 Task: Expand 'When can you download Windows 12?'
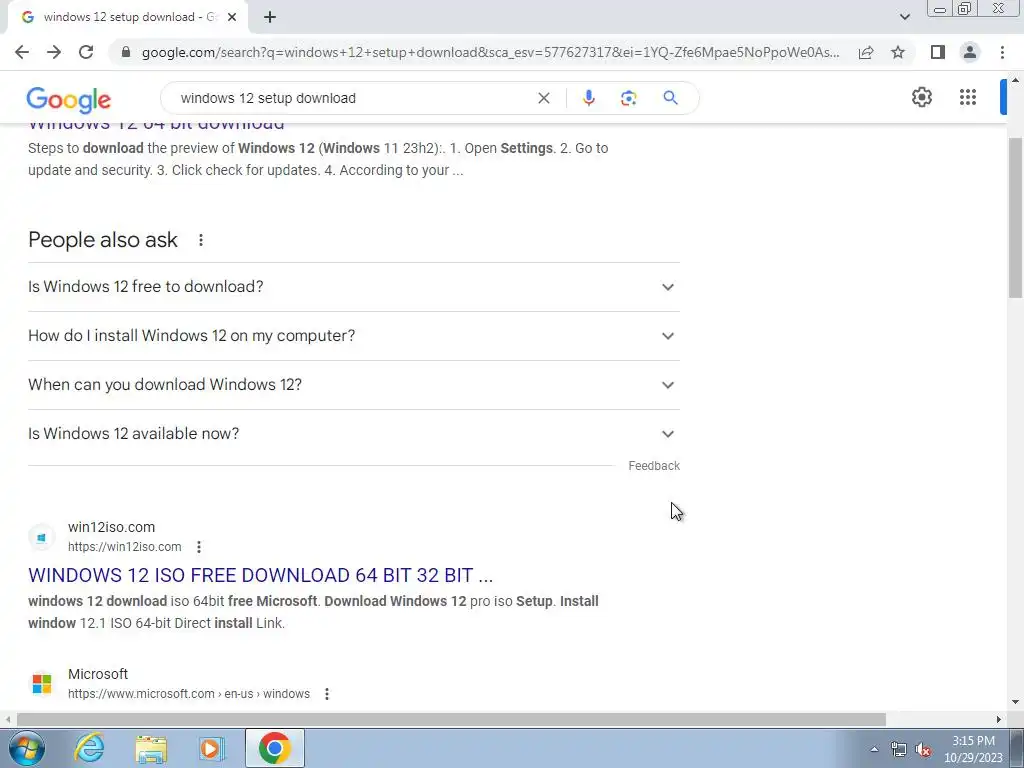point(354,385)
